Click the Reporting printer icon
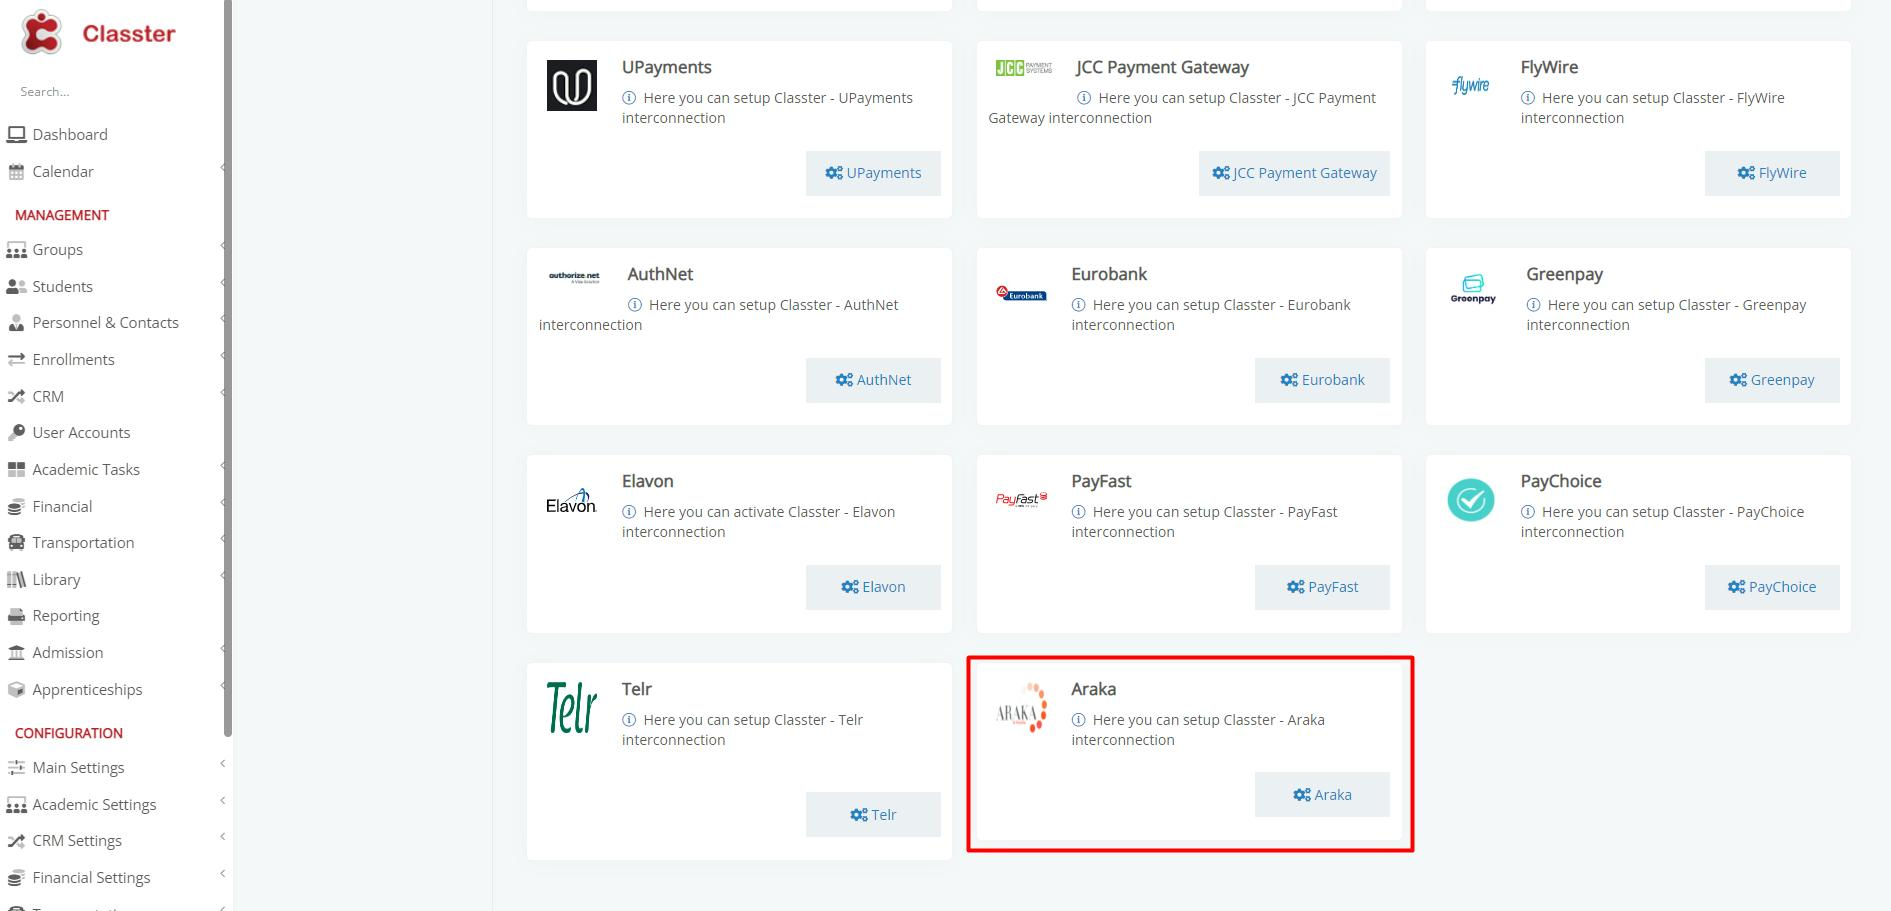Image resolution: width=1891 pixels, height=911 pixels. (x=16, y=616)
